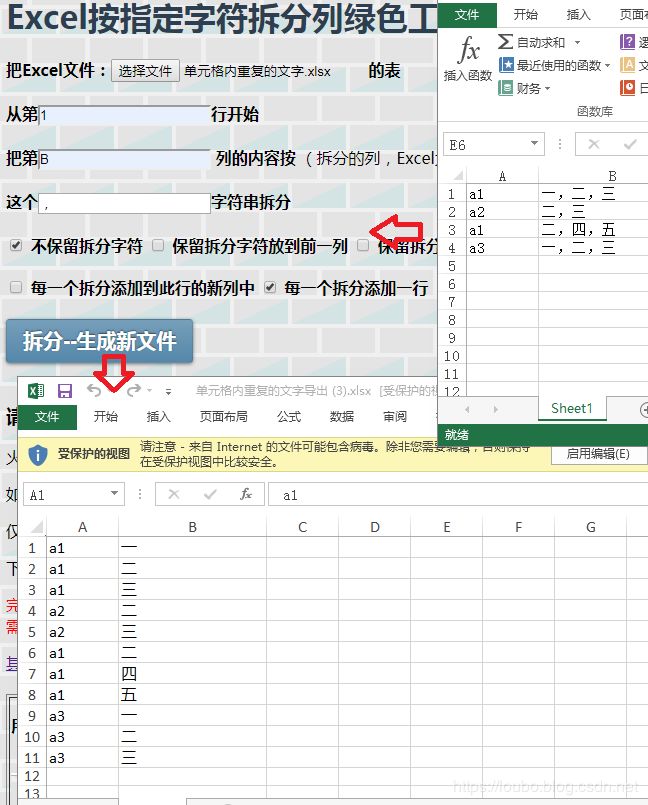Select column G header in lower sheet
Screen dimensions: 648x805
591,527
